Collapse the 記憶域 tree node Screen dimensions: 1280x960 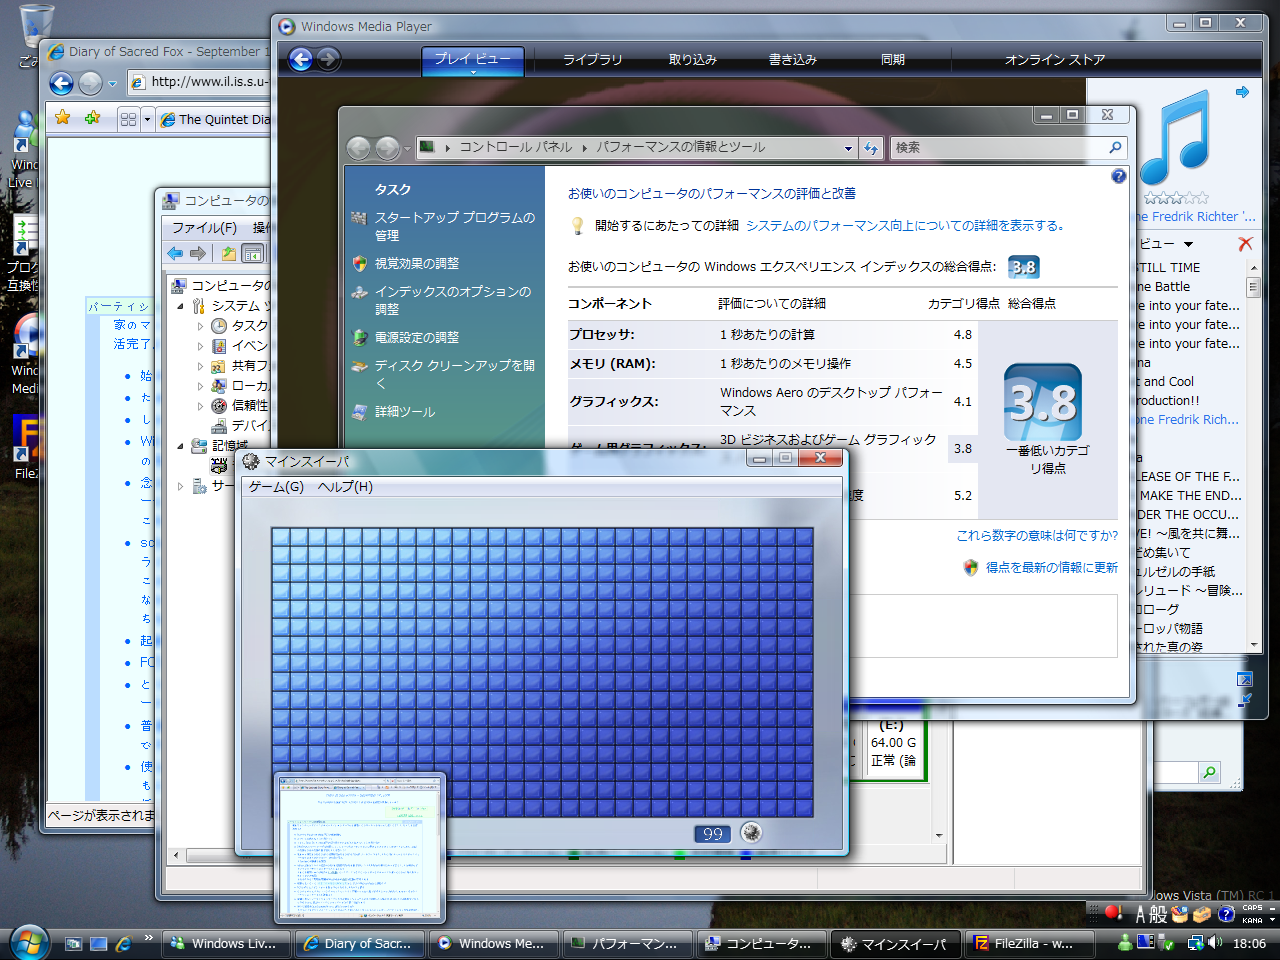180,446
